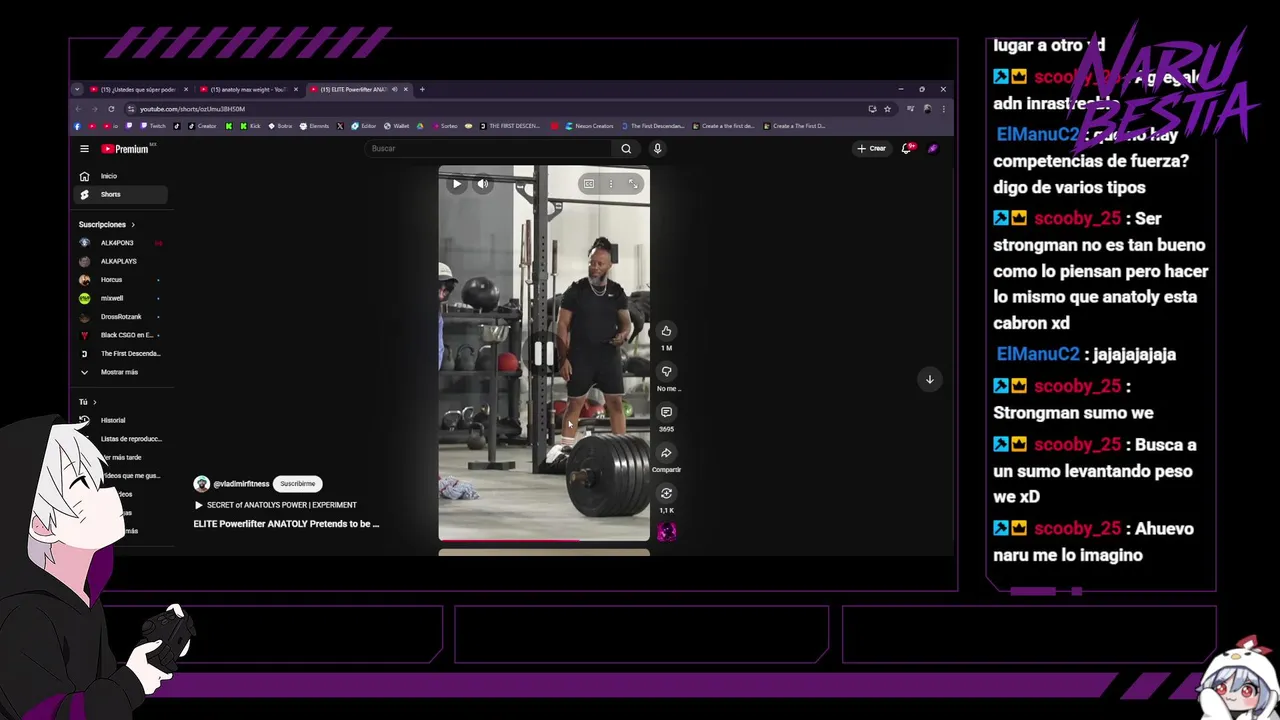Image resolution: width=1280 pixels, height=720 pixels.
Task: Open the Horcus channel
Action: tap(120, 280)
